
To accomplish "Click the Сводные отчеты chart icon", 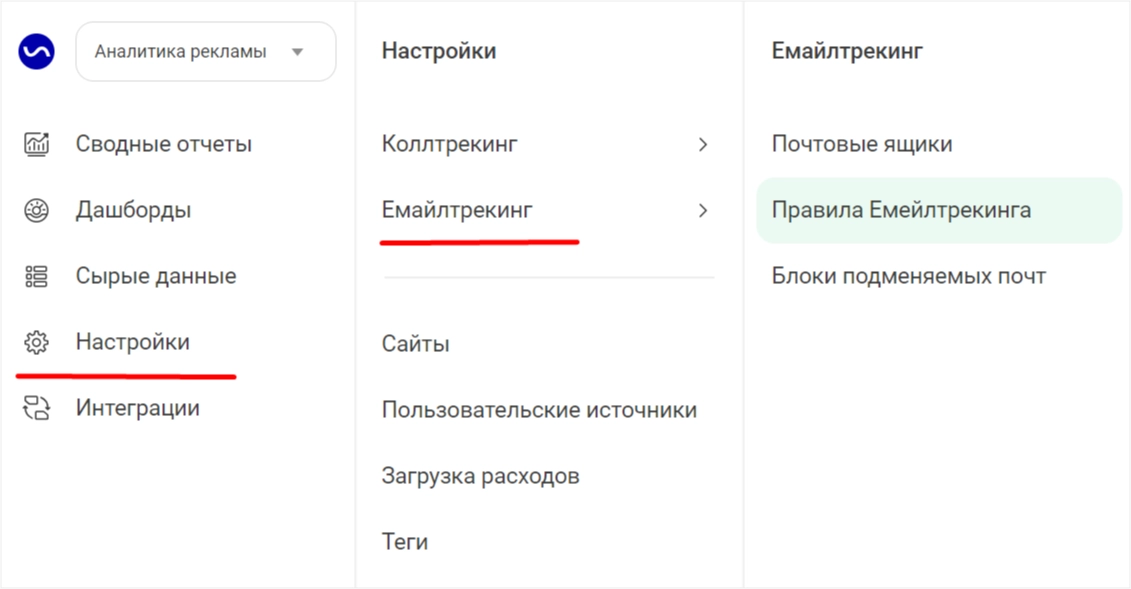I will [x=36, y=144].
